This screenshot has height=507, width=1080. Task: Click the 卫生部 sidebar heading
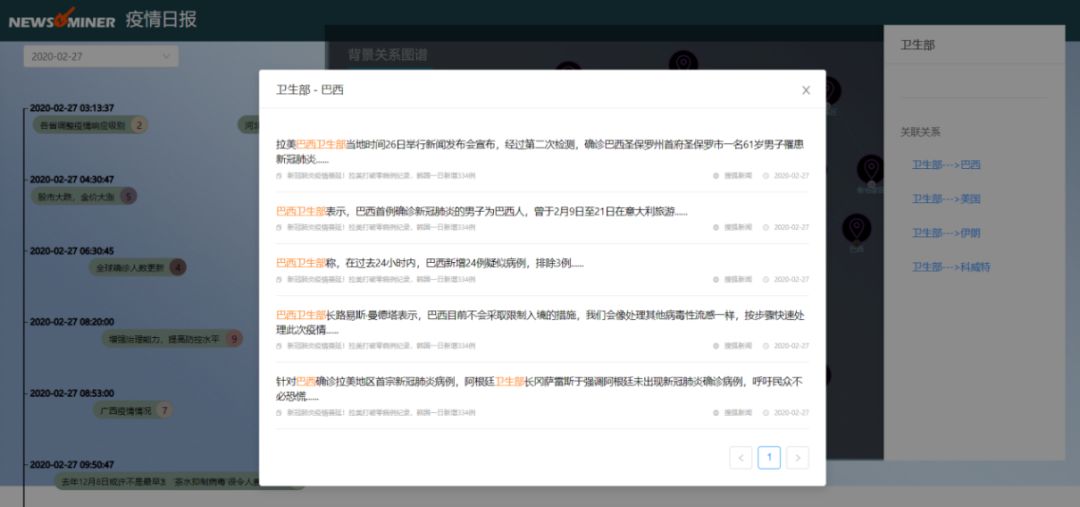click(x=917, y=45)
